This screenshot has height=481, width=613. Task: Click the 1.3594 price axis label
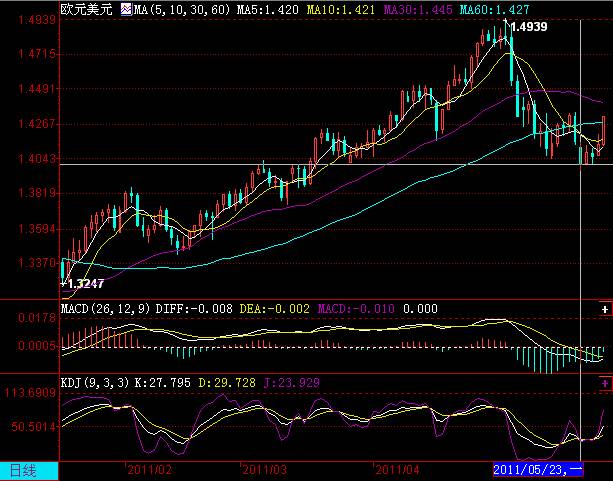point(37,229)
